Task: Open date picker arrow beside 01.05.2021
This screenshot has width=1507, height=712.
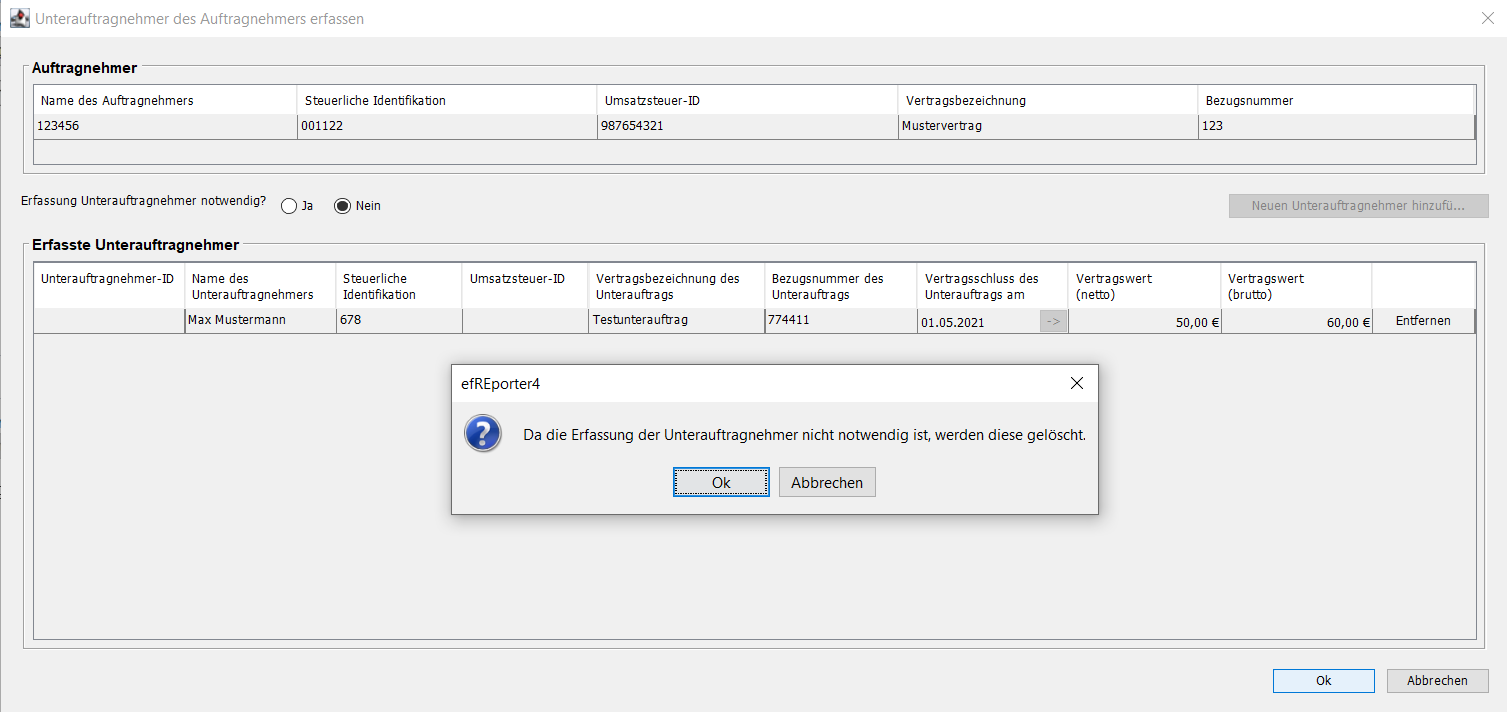Action: point(1054,321)
